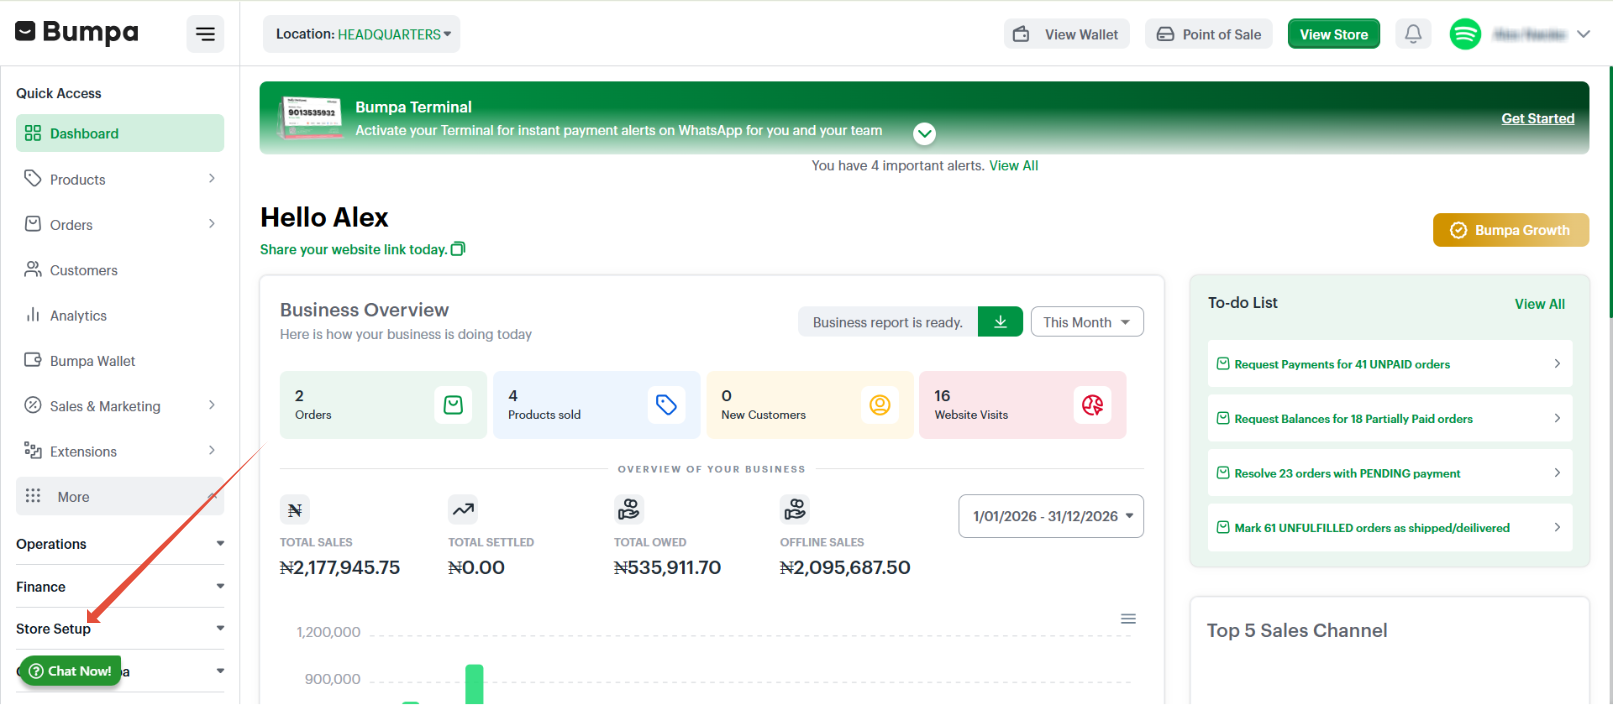Click the notification bell icon
This screenshot has height=705, width=1613.
pyautogui.click(x=1413, y=34)
